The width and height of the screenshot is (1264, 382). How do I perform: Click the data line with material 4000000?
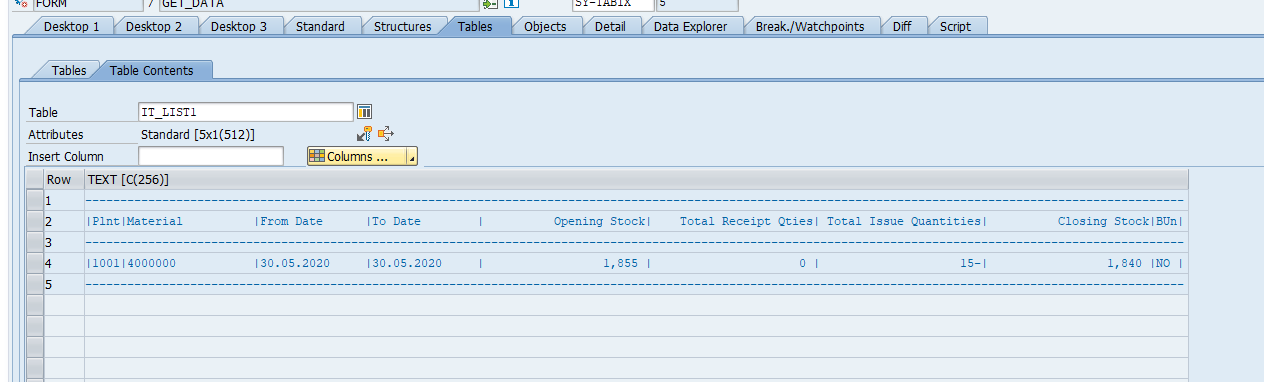[x=636, y=263]
